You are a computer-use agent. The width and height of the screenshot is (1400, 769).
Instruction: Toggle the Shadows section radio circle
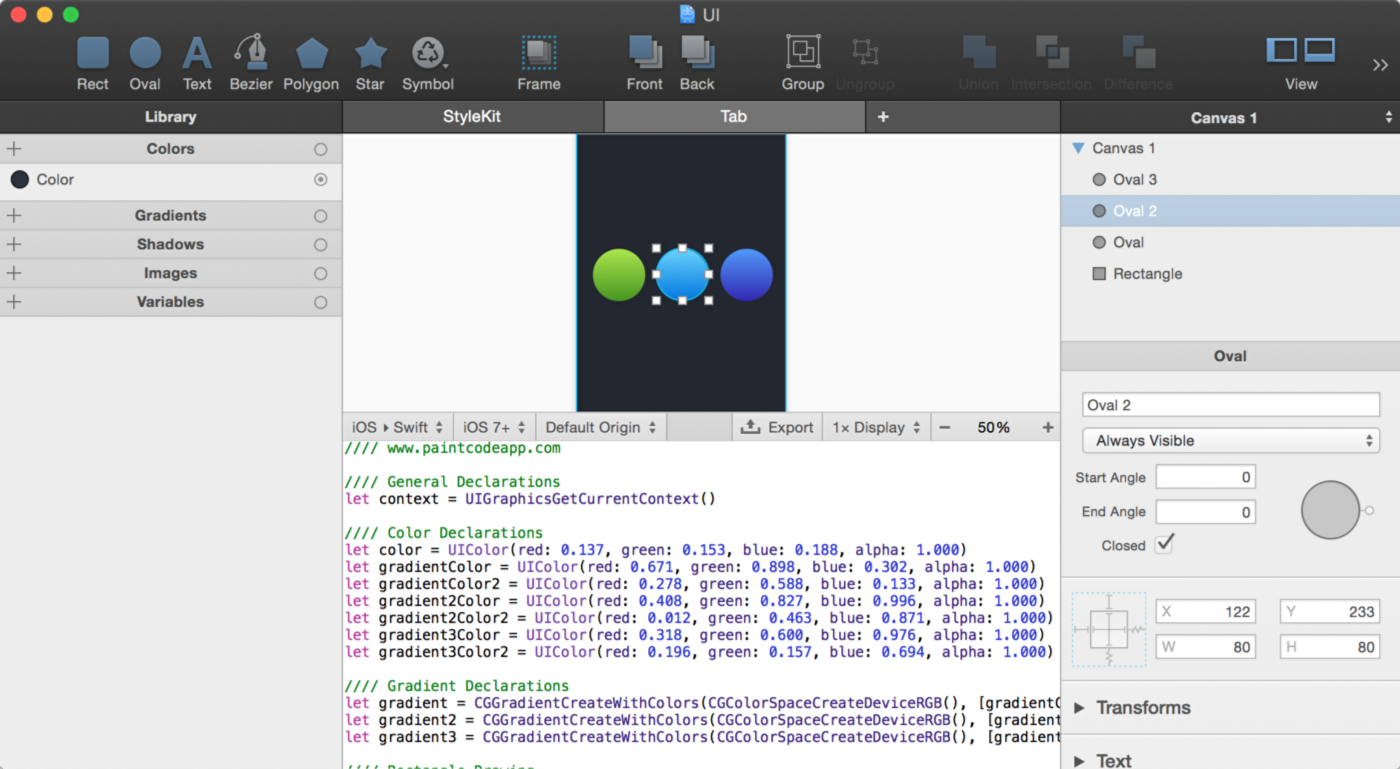click(320, 245)
